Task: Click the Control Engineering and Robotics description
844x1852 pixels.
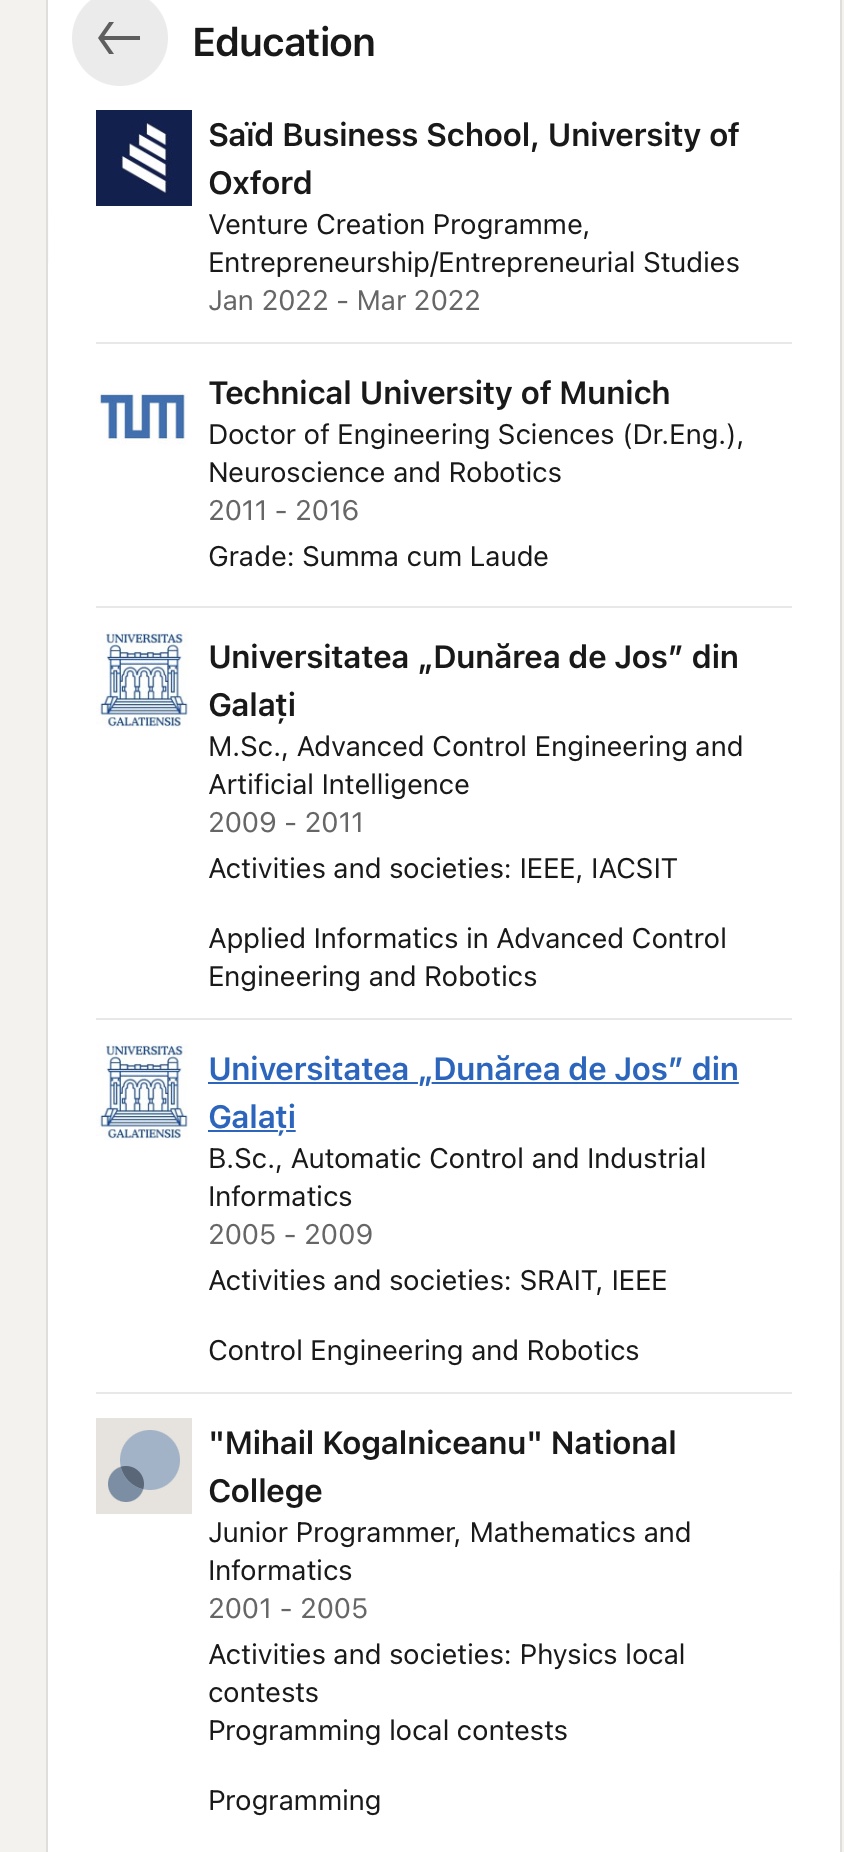Action: pyautogui.click(x=424, y=1350)
